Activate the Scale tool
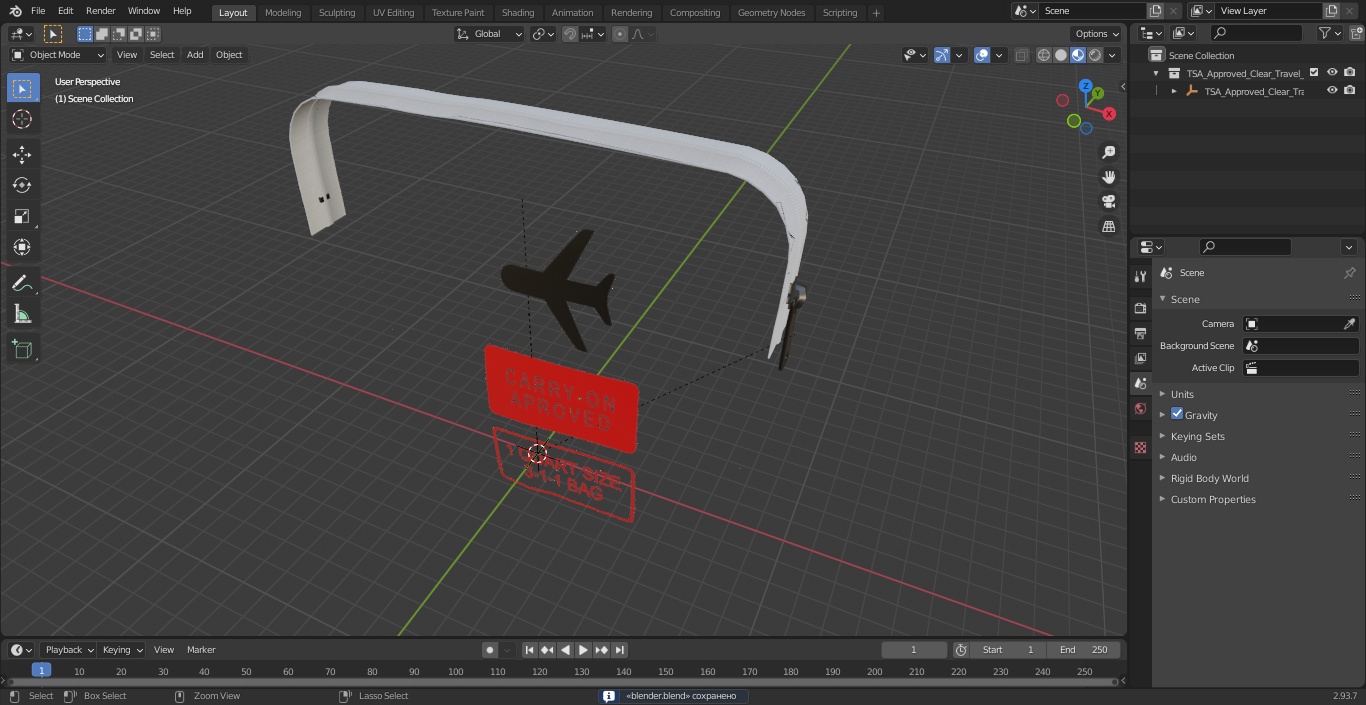Viewport: 1366px width, 705px height. (x=22, y=216)
